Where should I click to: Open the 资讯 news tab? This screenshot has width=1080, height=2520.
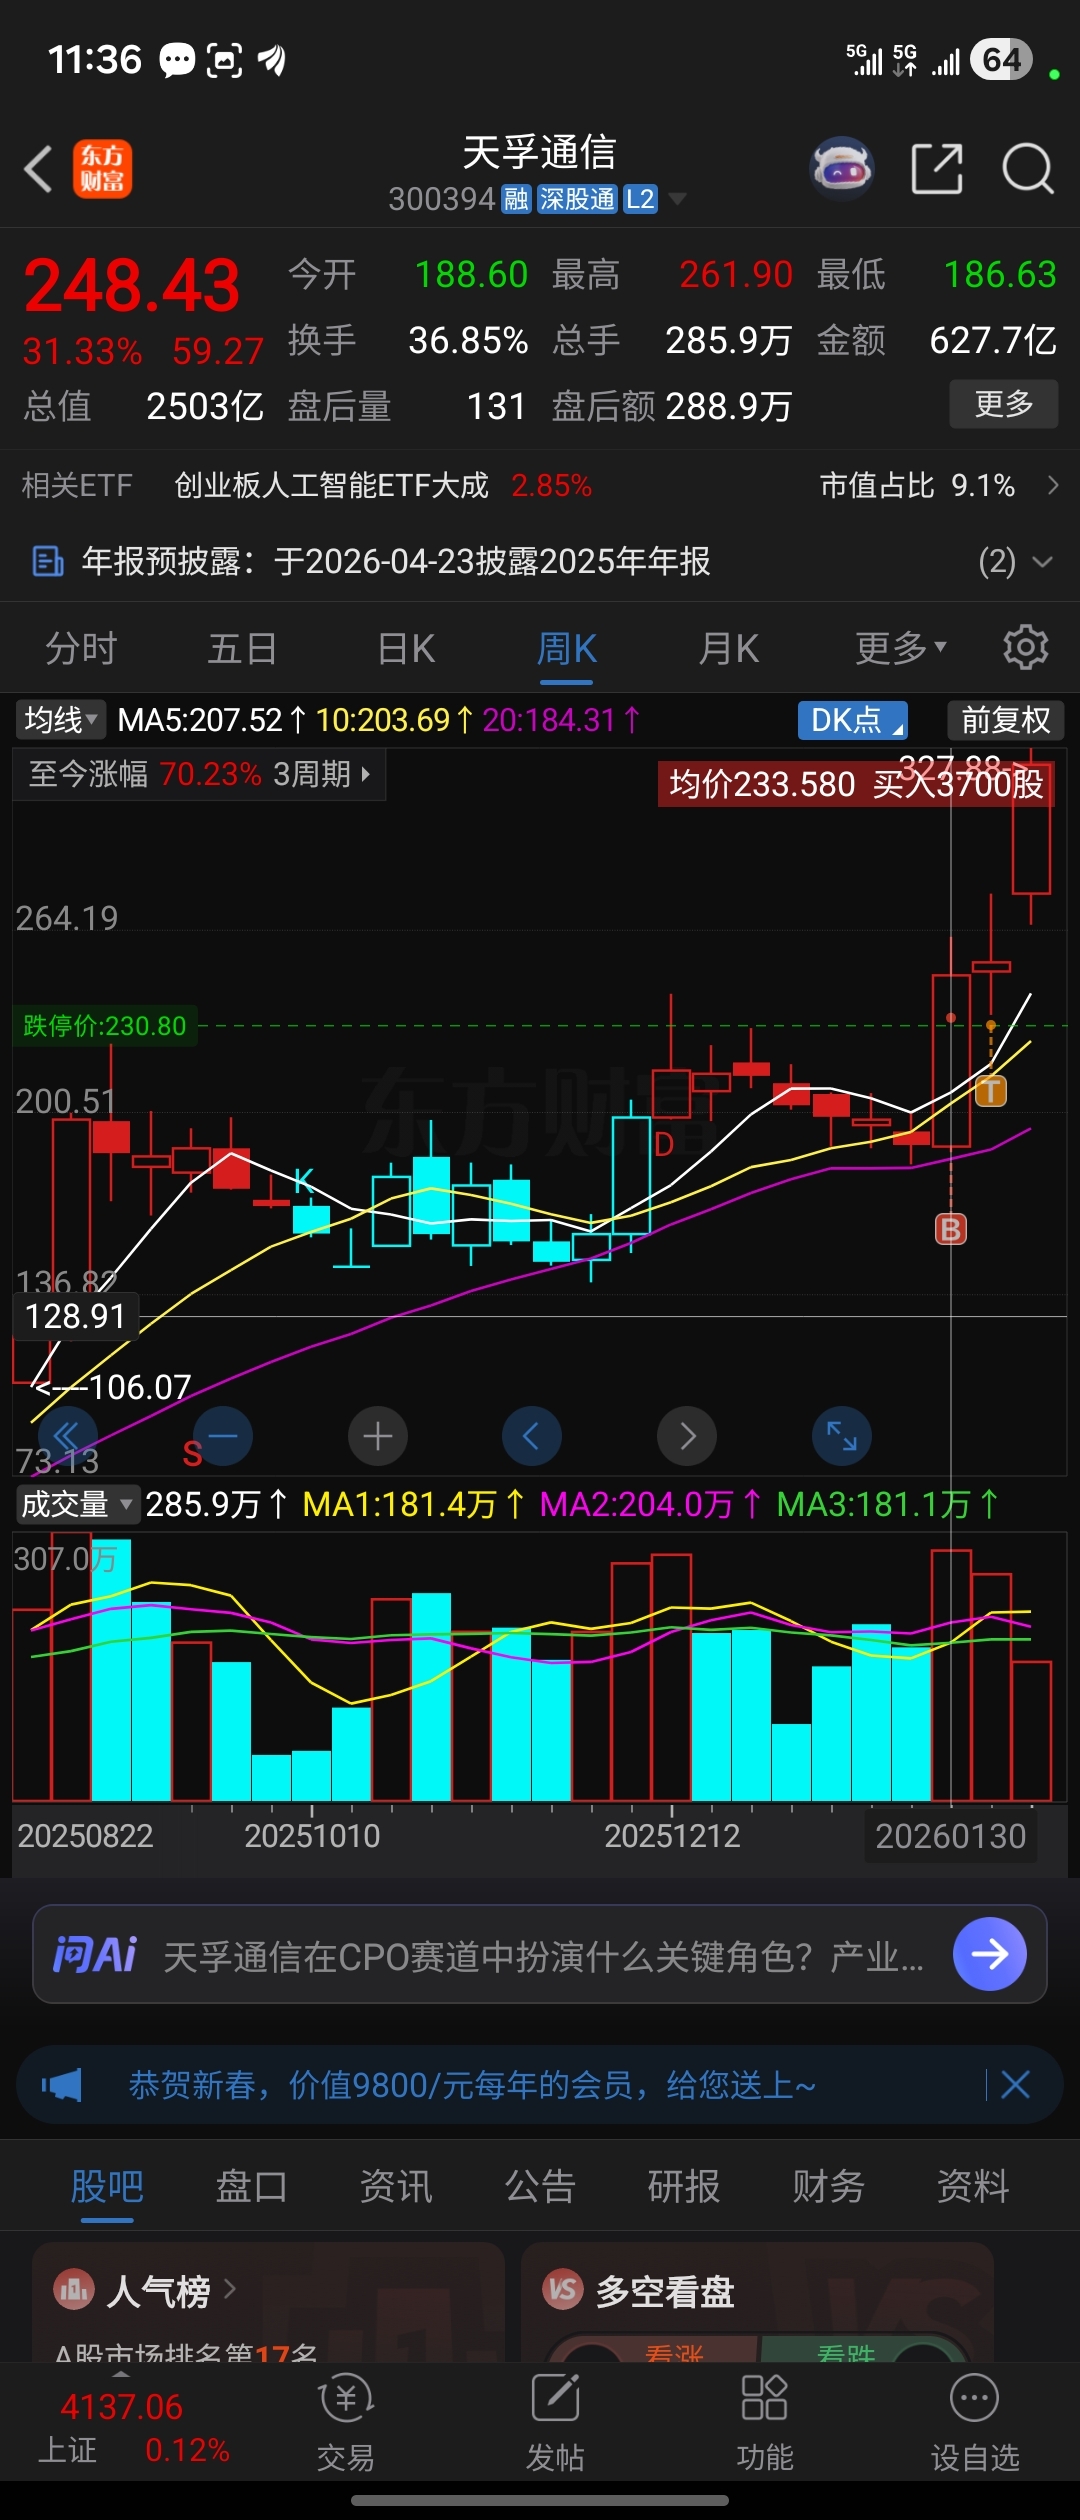tap(396, 2186)
